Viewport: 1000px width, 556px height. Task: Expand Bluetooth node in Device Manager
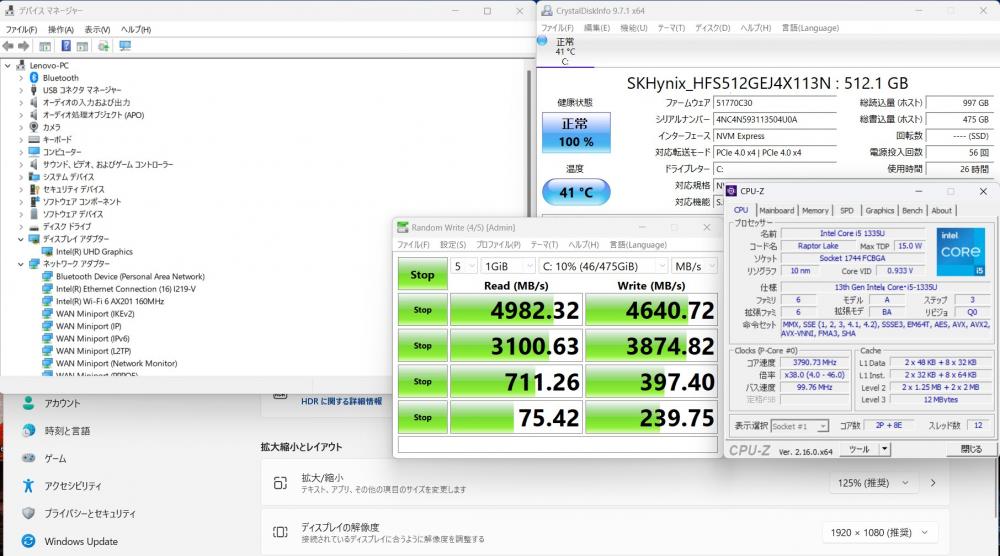coord(20,78)
